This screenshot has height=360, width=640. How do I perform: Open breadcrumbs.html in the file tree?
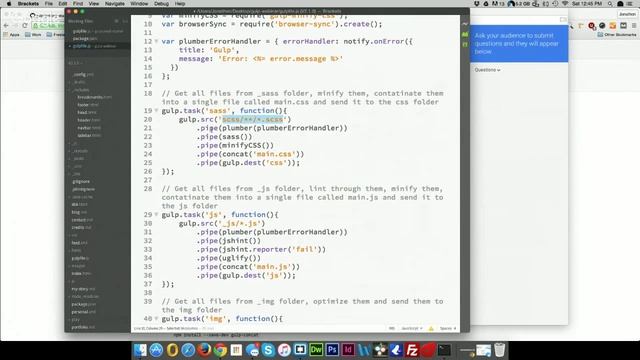[x=95, y=97]
